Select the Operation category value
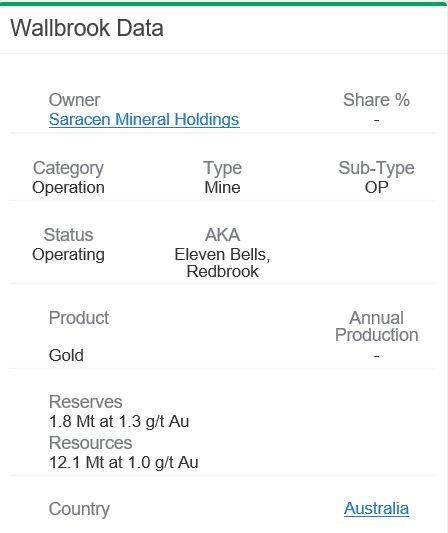This screenshot has width=448, height=533. [68, 187]
